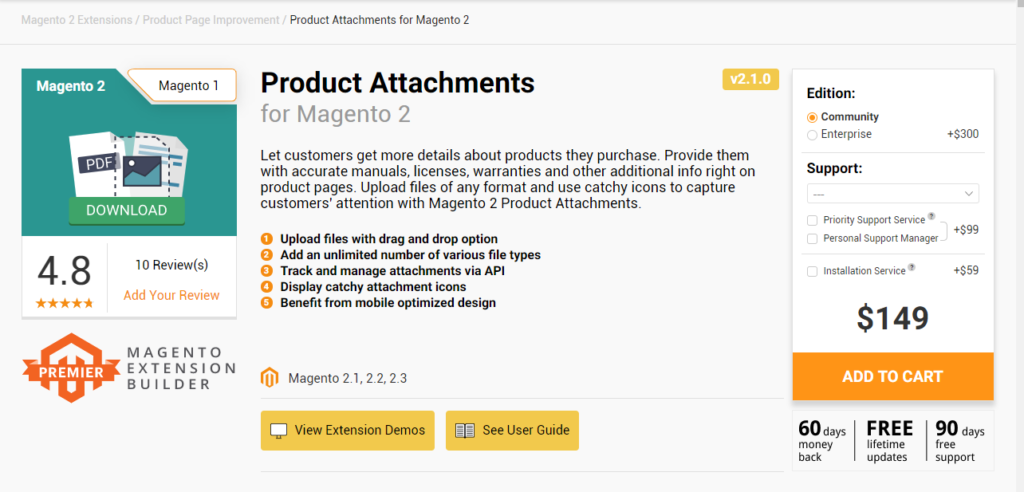
Task: Click the info icon next to Priority Support Service
Action: click(x=931, y=216)
